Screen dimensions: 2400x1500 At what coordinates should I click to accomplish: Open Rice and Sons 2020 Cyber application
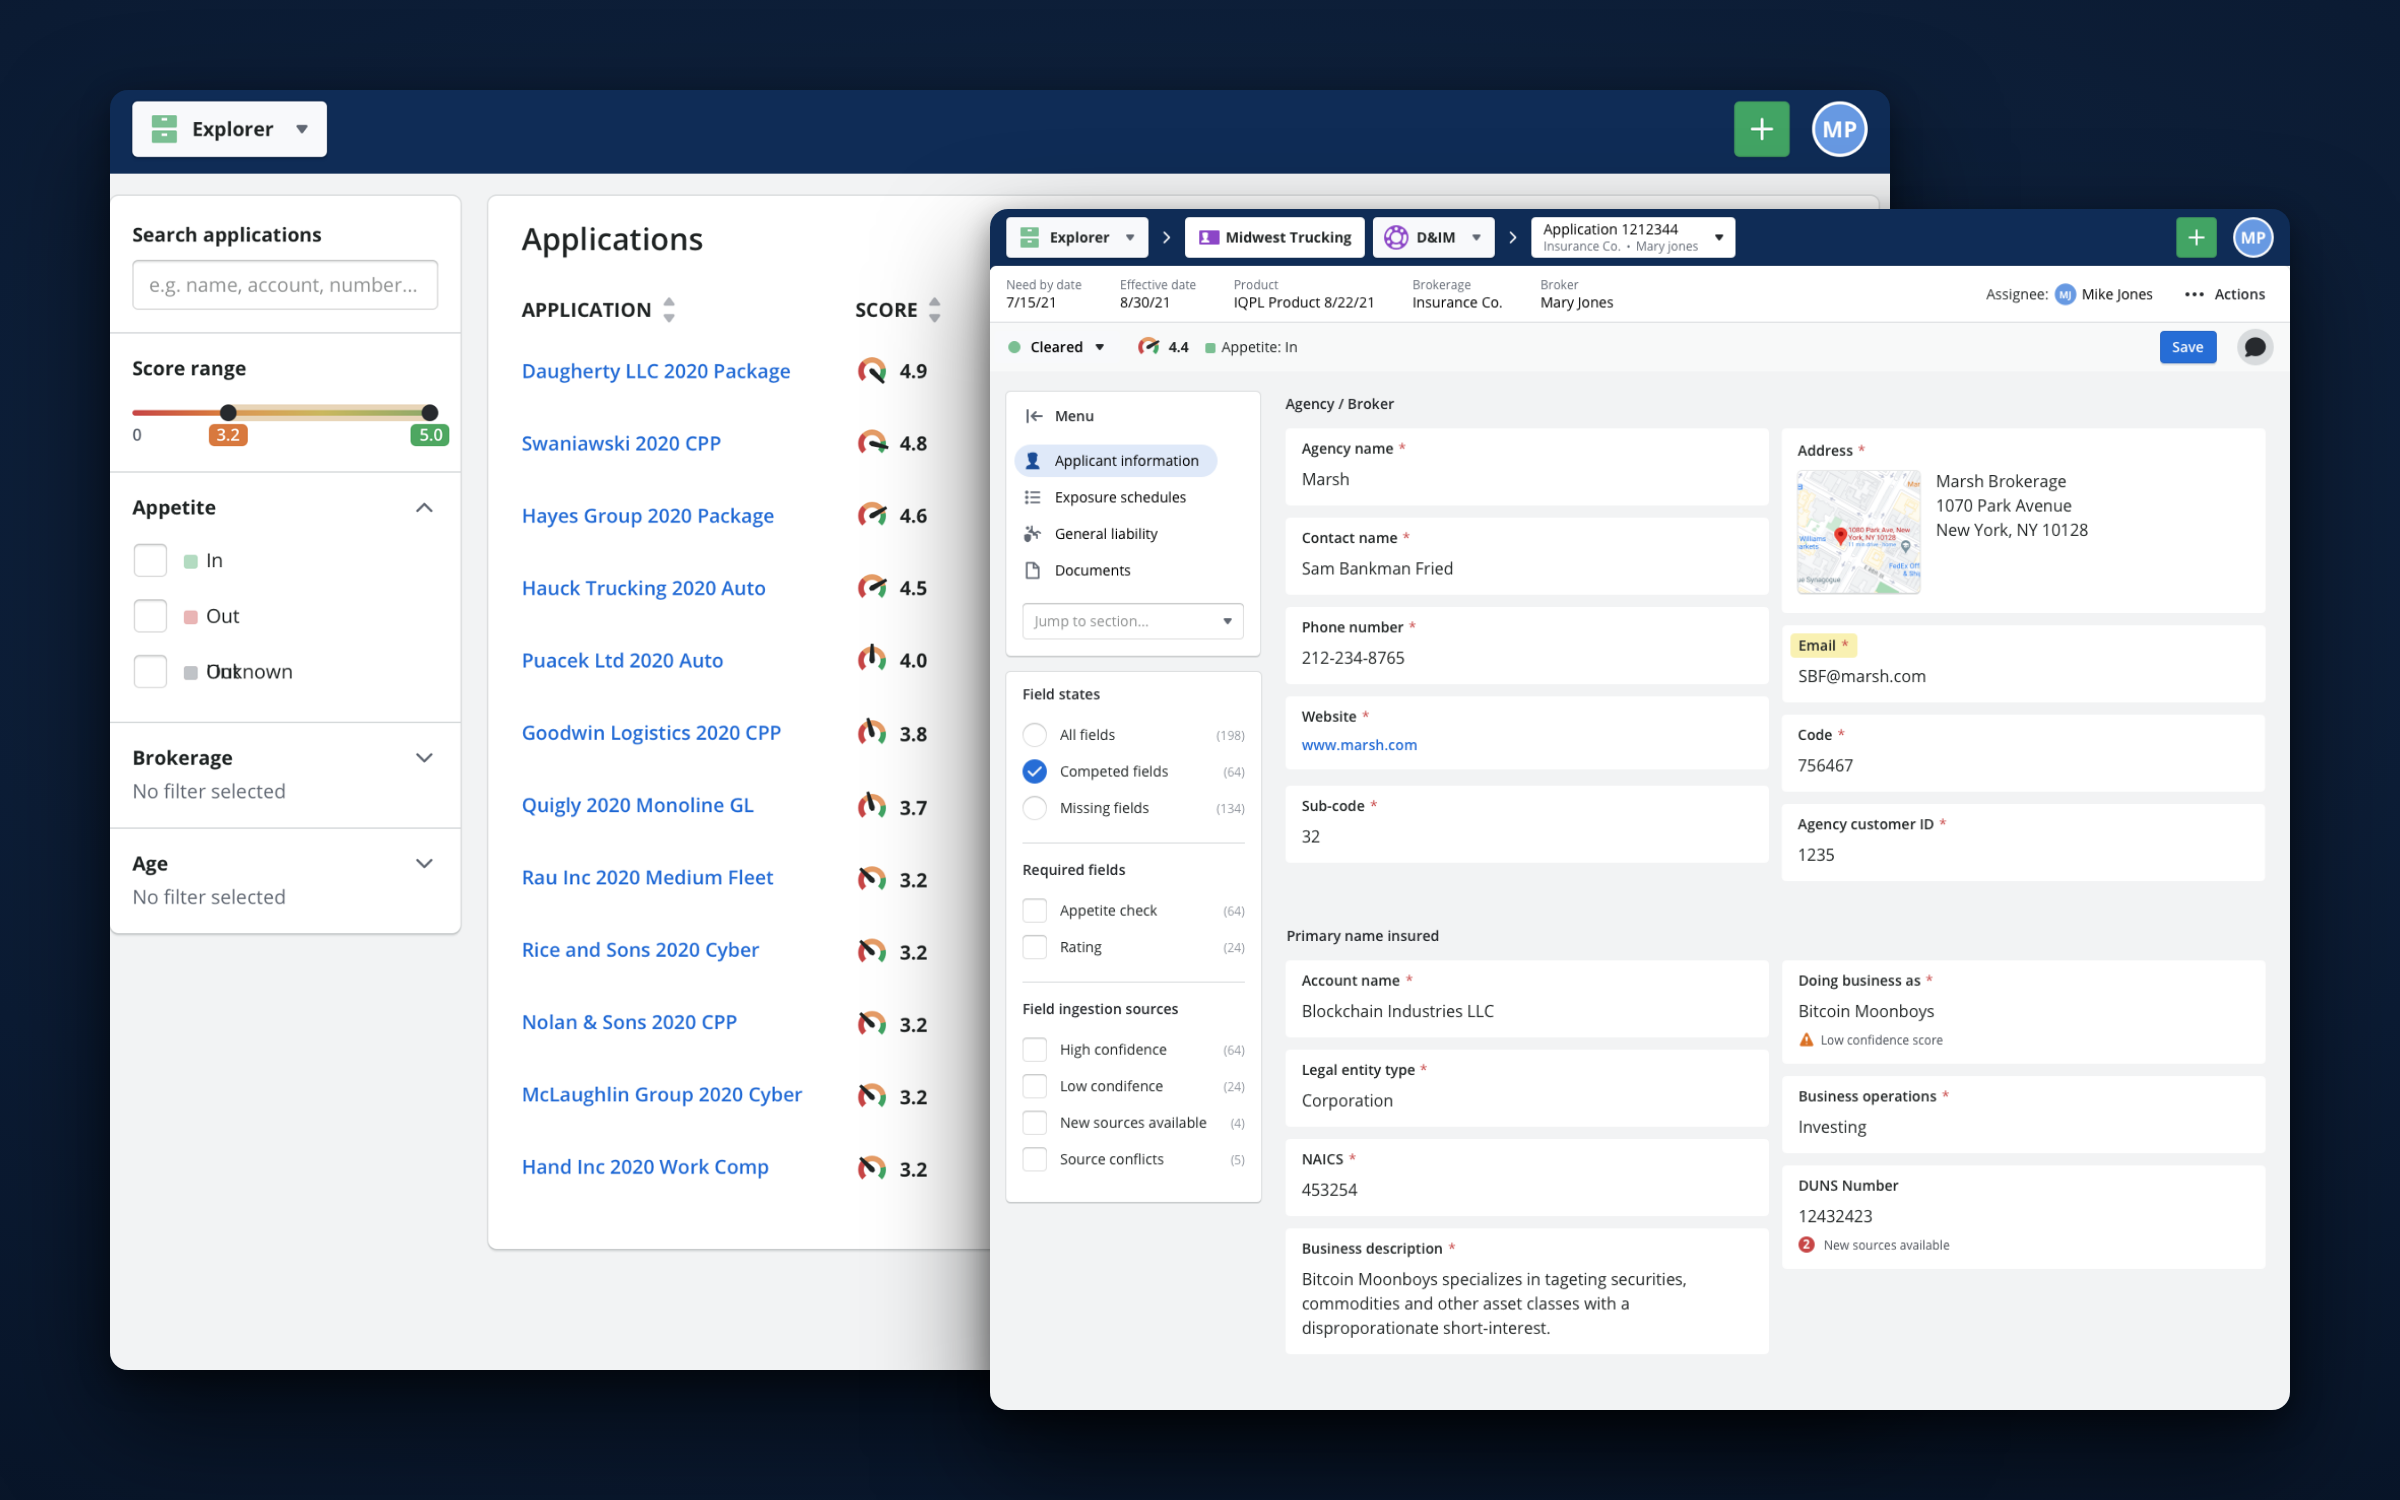(x=640, y=950)
